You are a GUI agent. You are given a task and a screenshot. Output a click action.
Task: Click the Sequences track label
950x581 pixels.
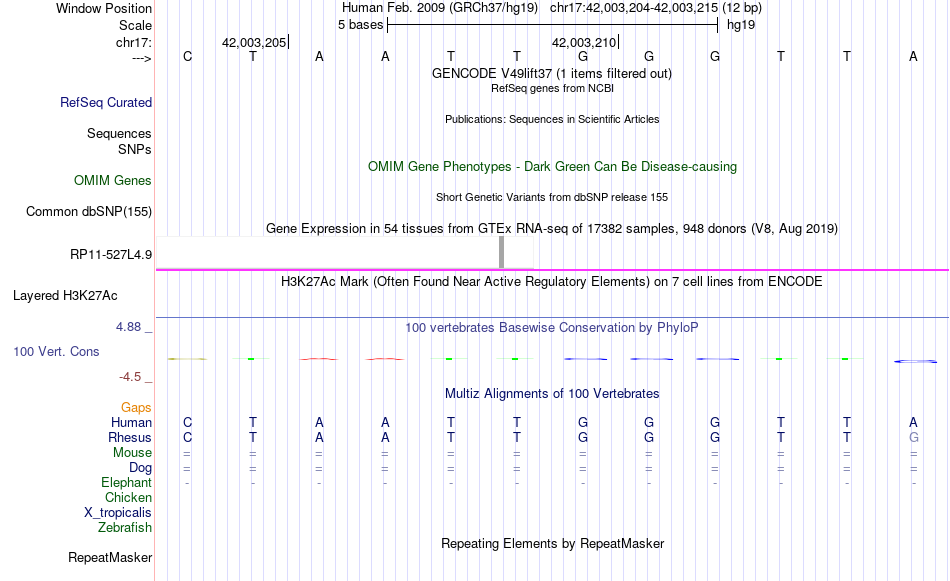click(119, 133)
